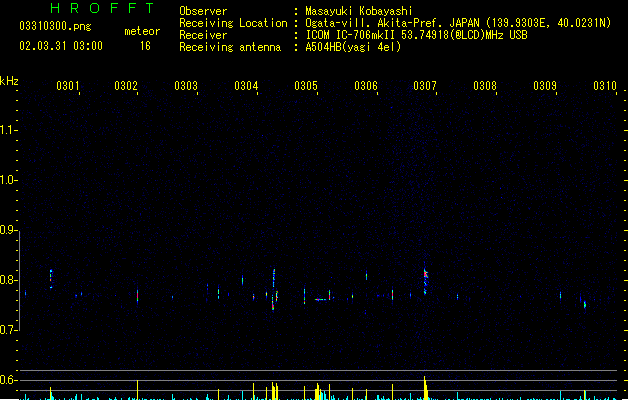629x400 pixels.
Task: Select the filename 03310300.png
Action: (55, 26)
